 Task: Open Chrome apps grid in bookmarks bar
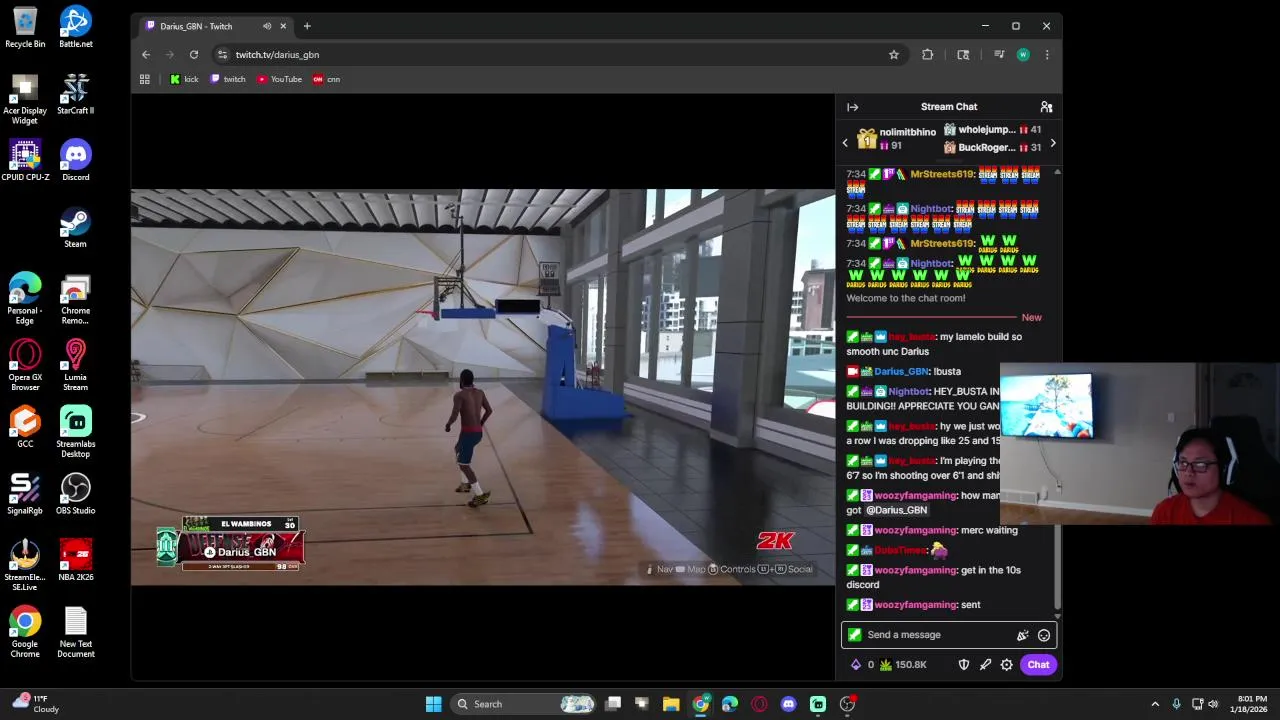(x=145, y=79)
